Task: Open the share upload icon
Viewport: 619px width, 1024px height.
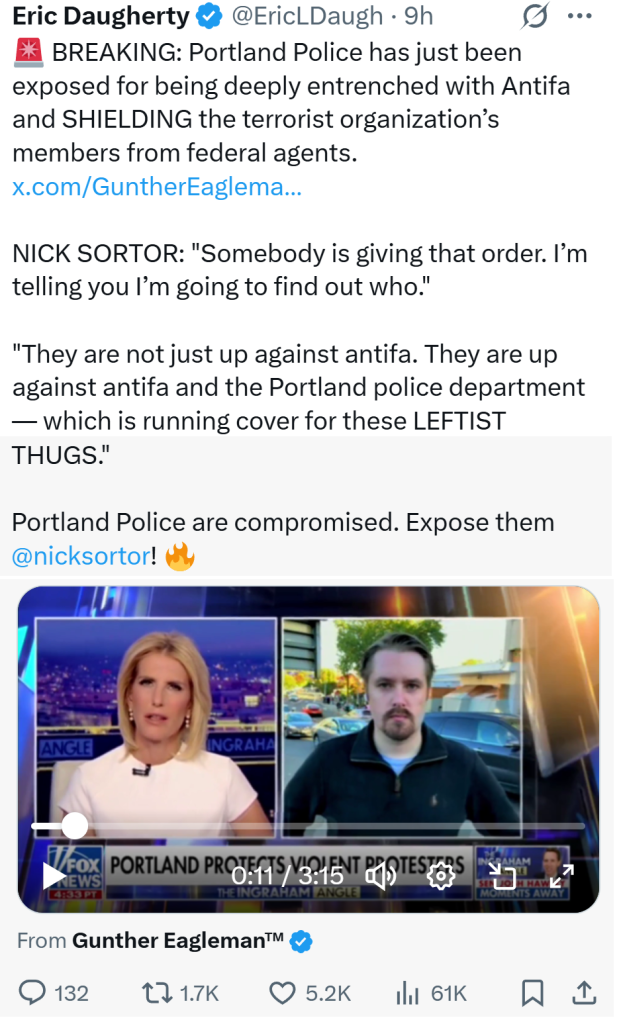Action: pyautogui.click(x=584, y=993)
